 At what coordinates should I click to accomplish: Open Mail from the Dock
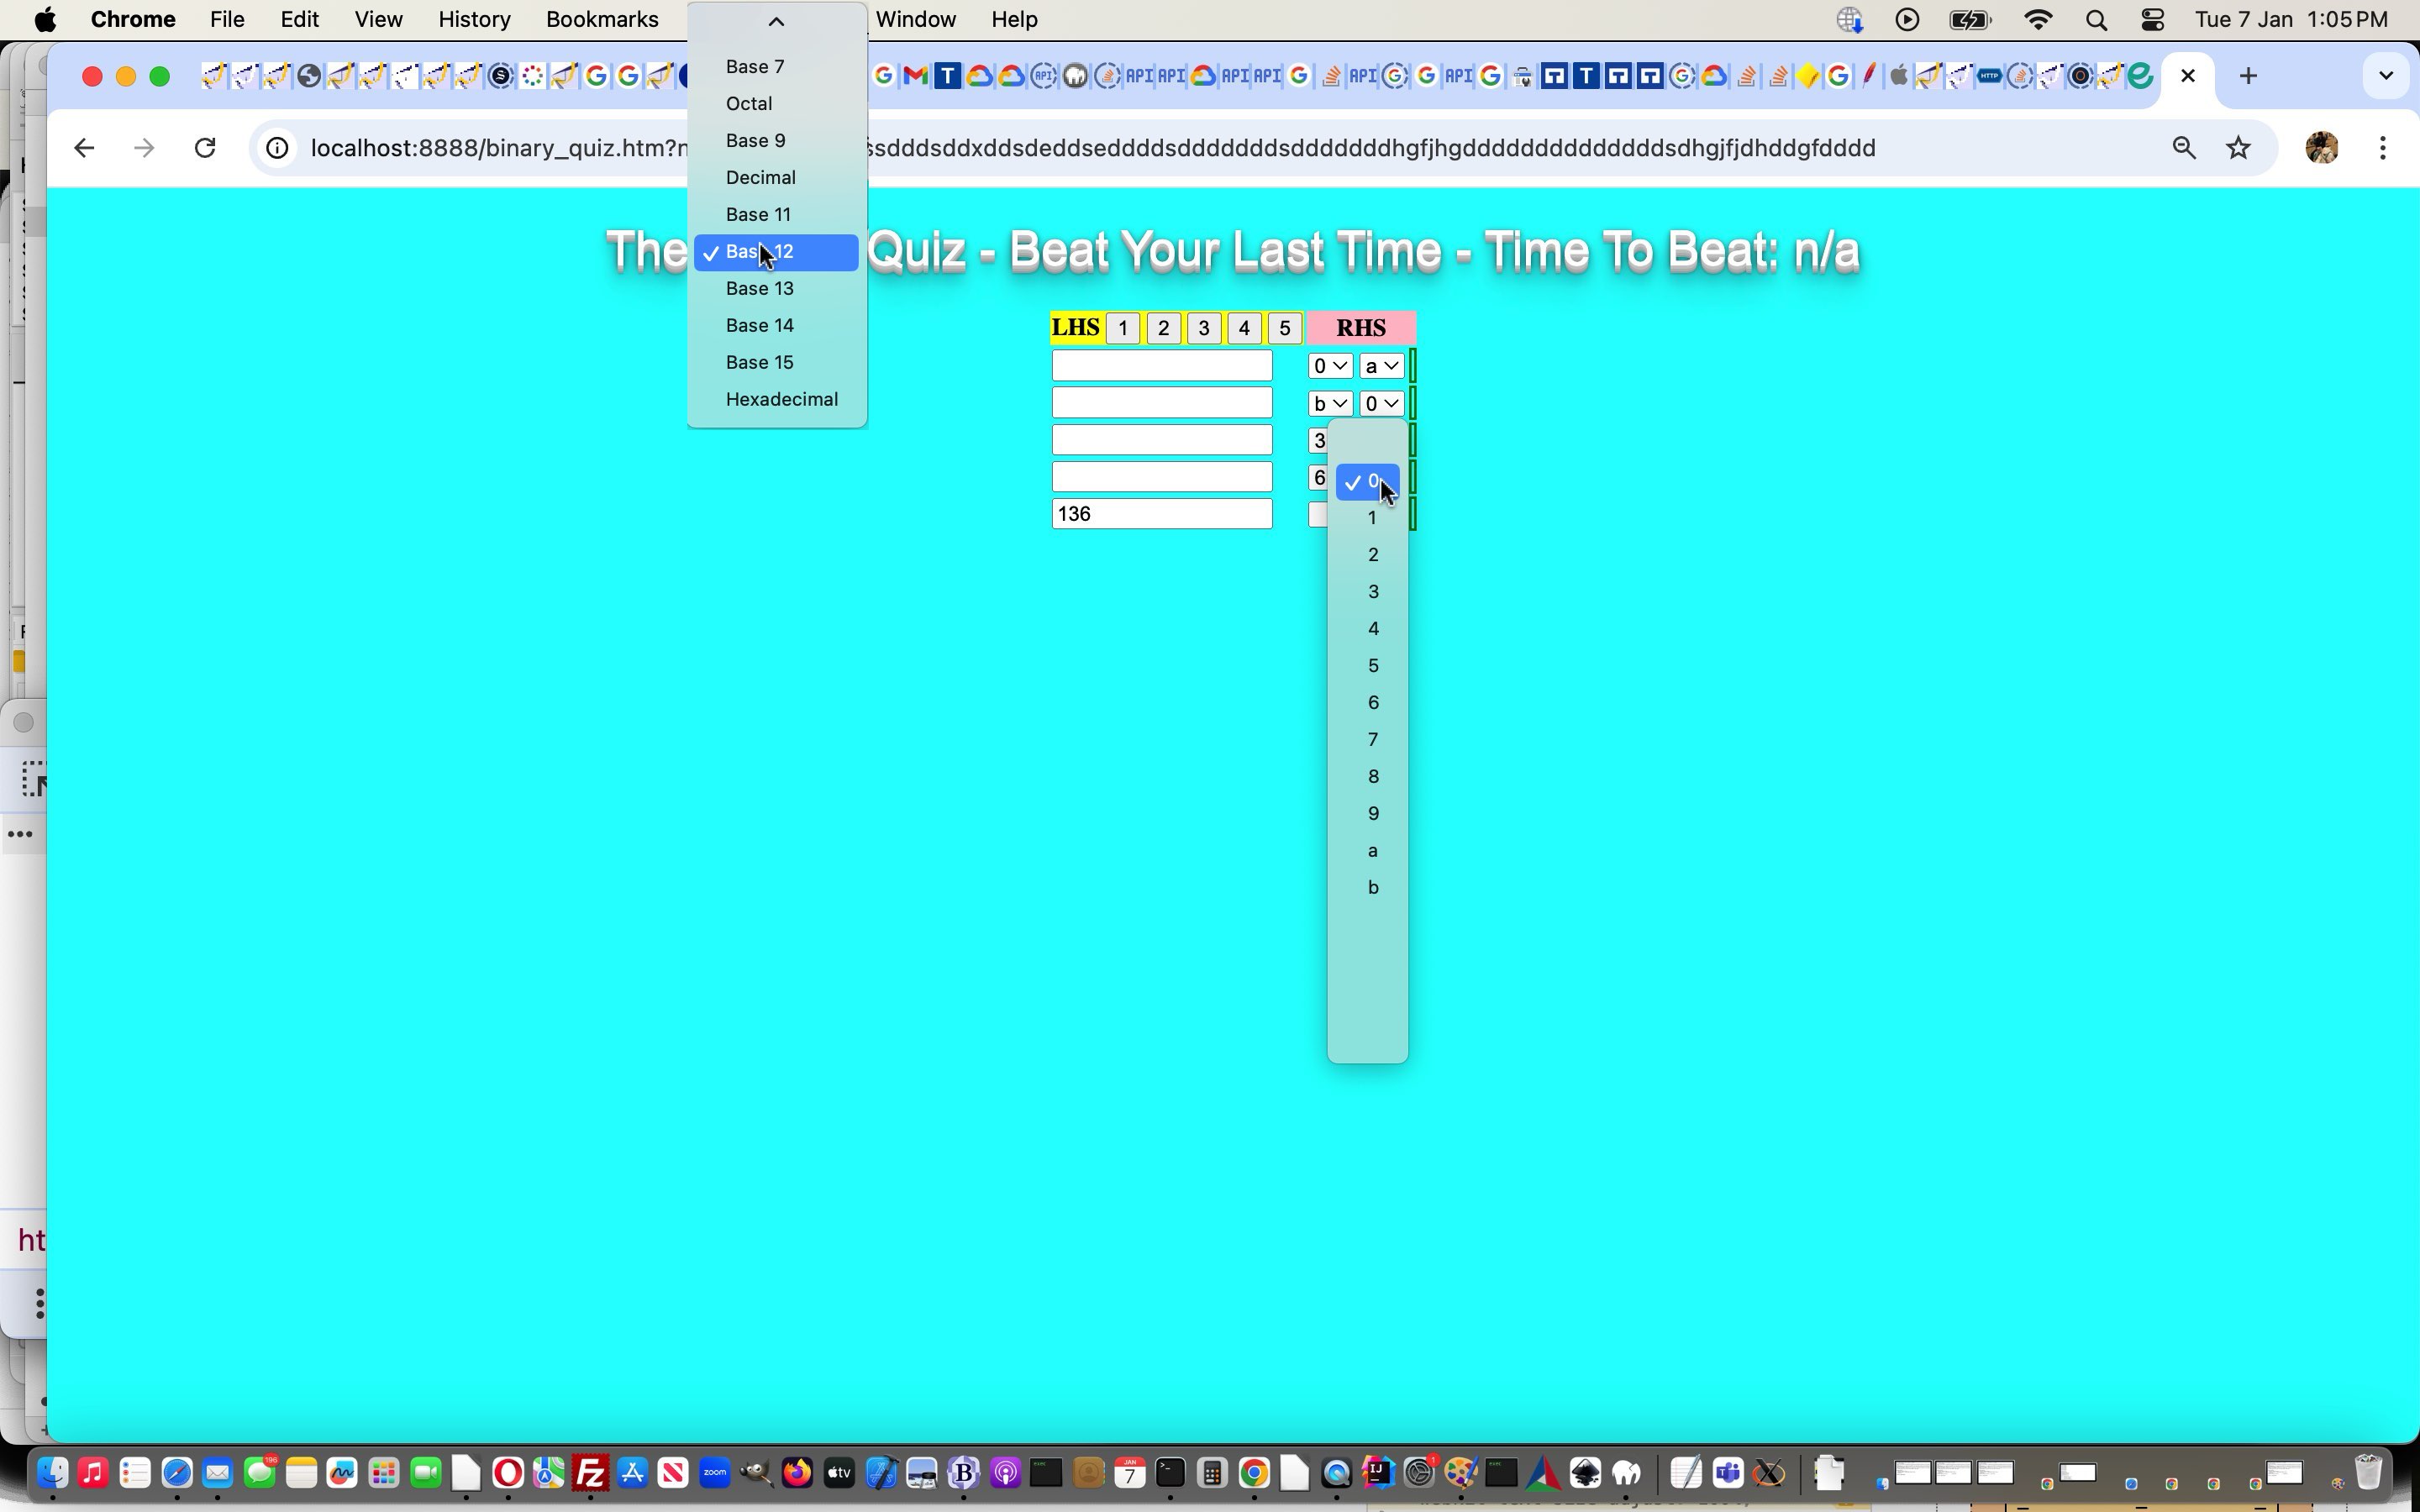(218, 1473)
